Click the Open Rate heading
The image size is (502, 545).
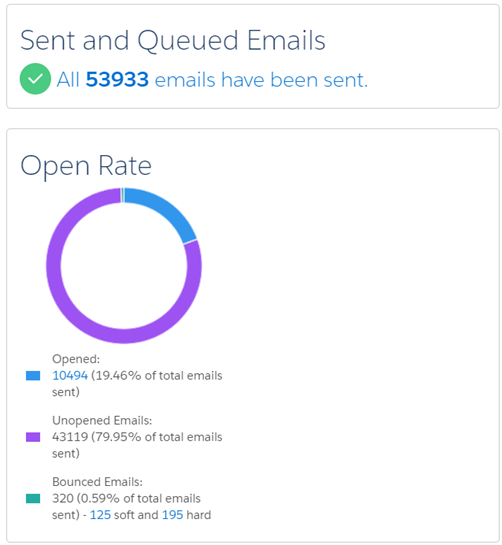pos(86,166)
